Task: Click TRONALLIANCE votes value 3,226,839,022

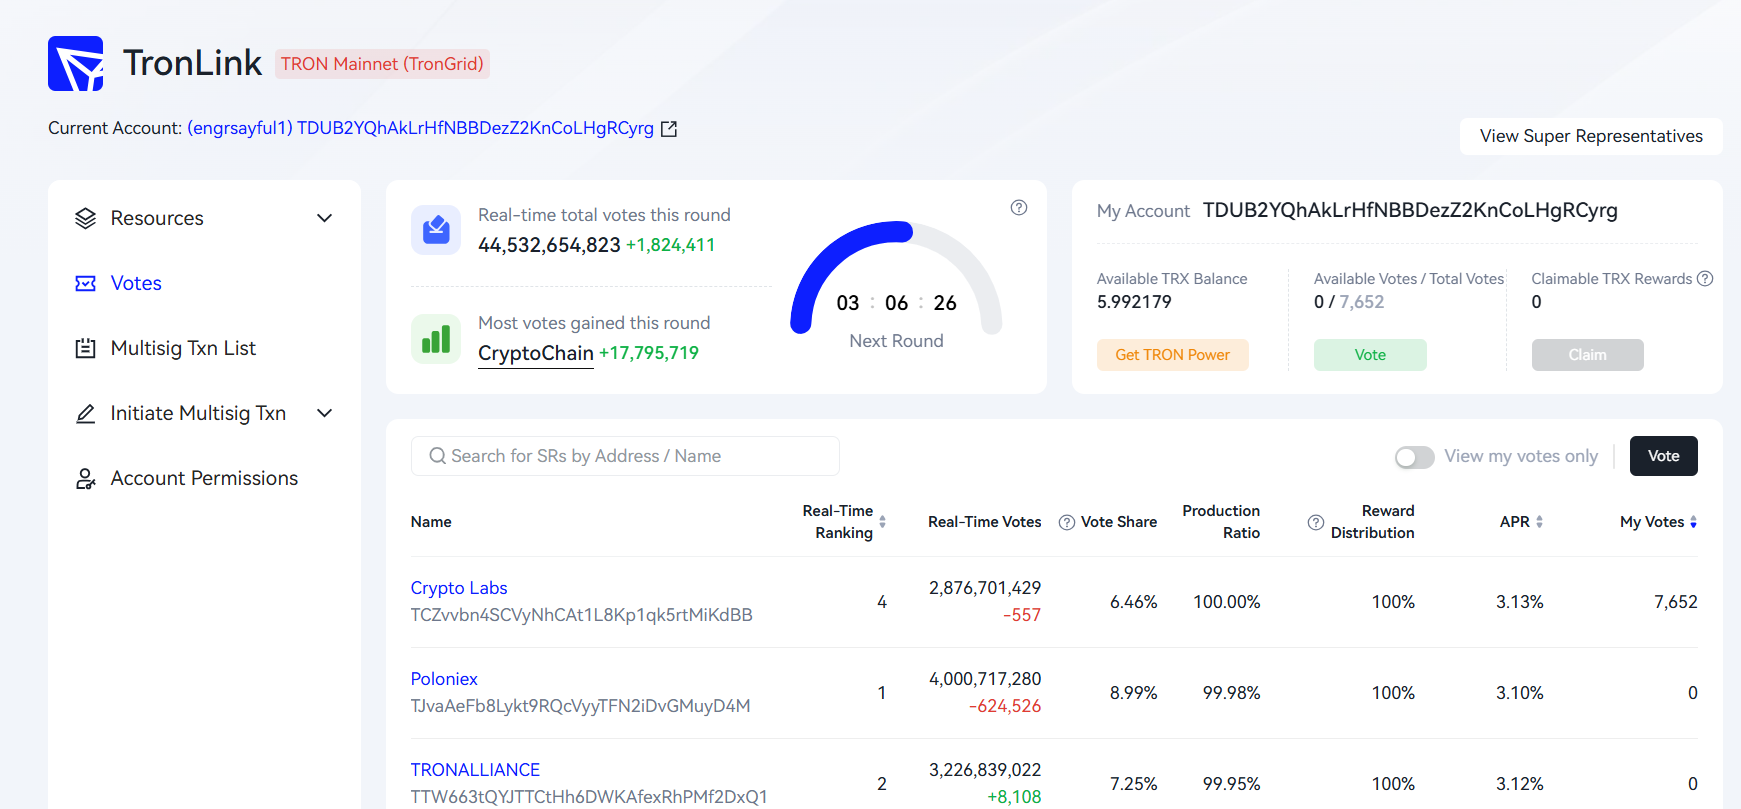Action: tap(985, 770)
